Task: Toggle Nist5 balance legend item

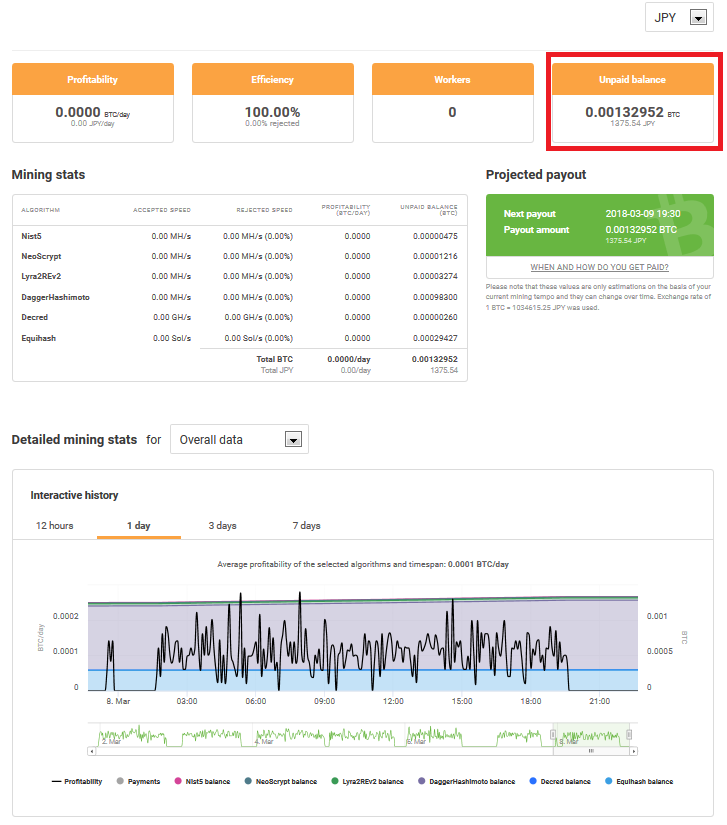Action: pos(203,781)
